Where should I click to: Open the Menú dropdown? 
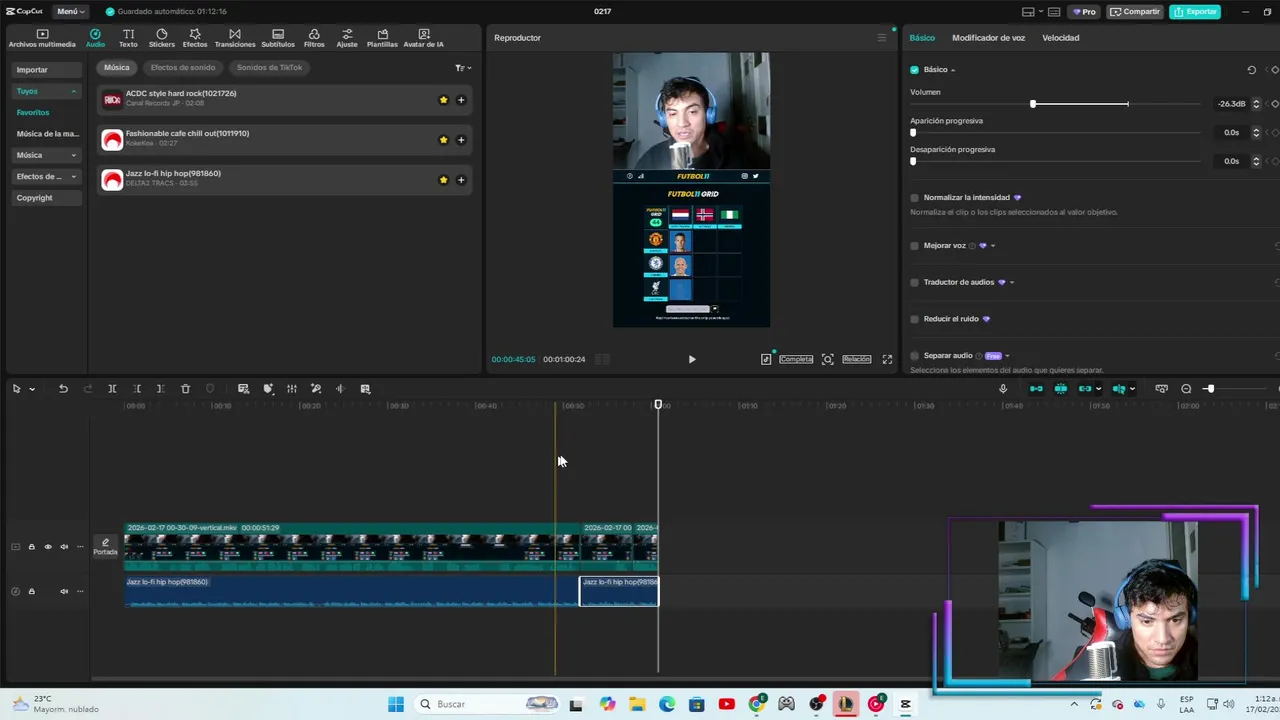click(70, 11)
